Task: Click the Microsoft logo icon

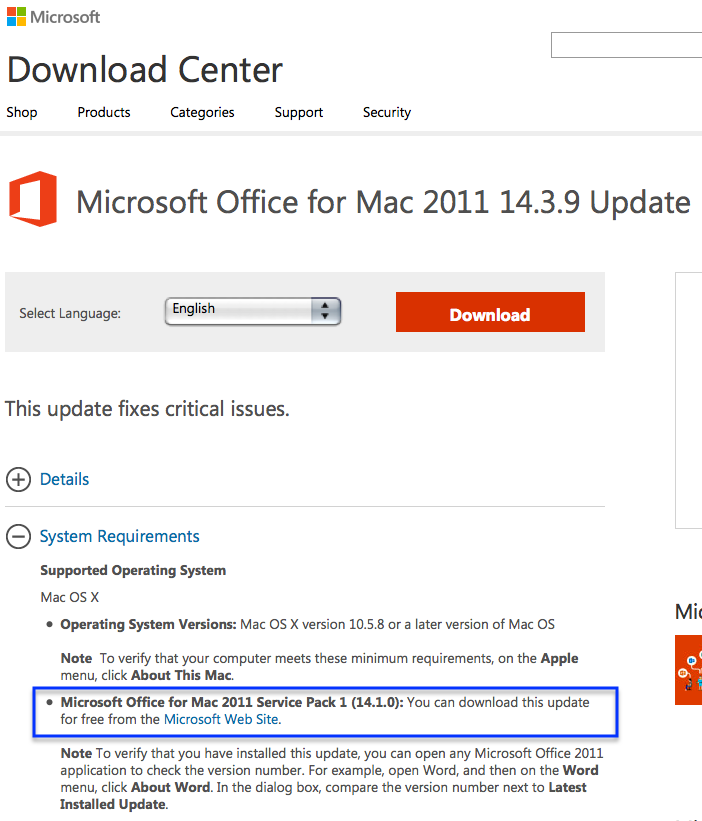Action: 16,17
